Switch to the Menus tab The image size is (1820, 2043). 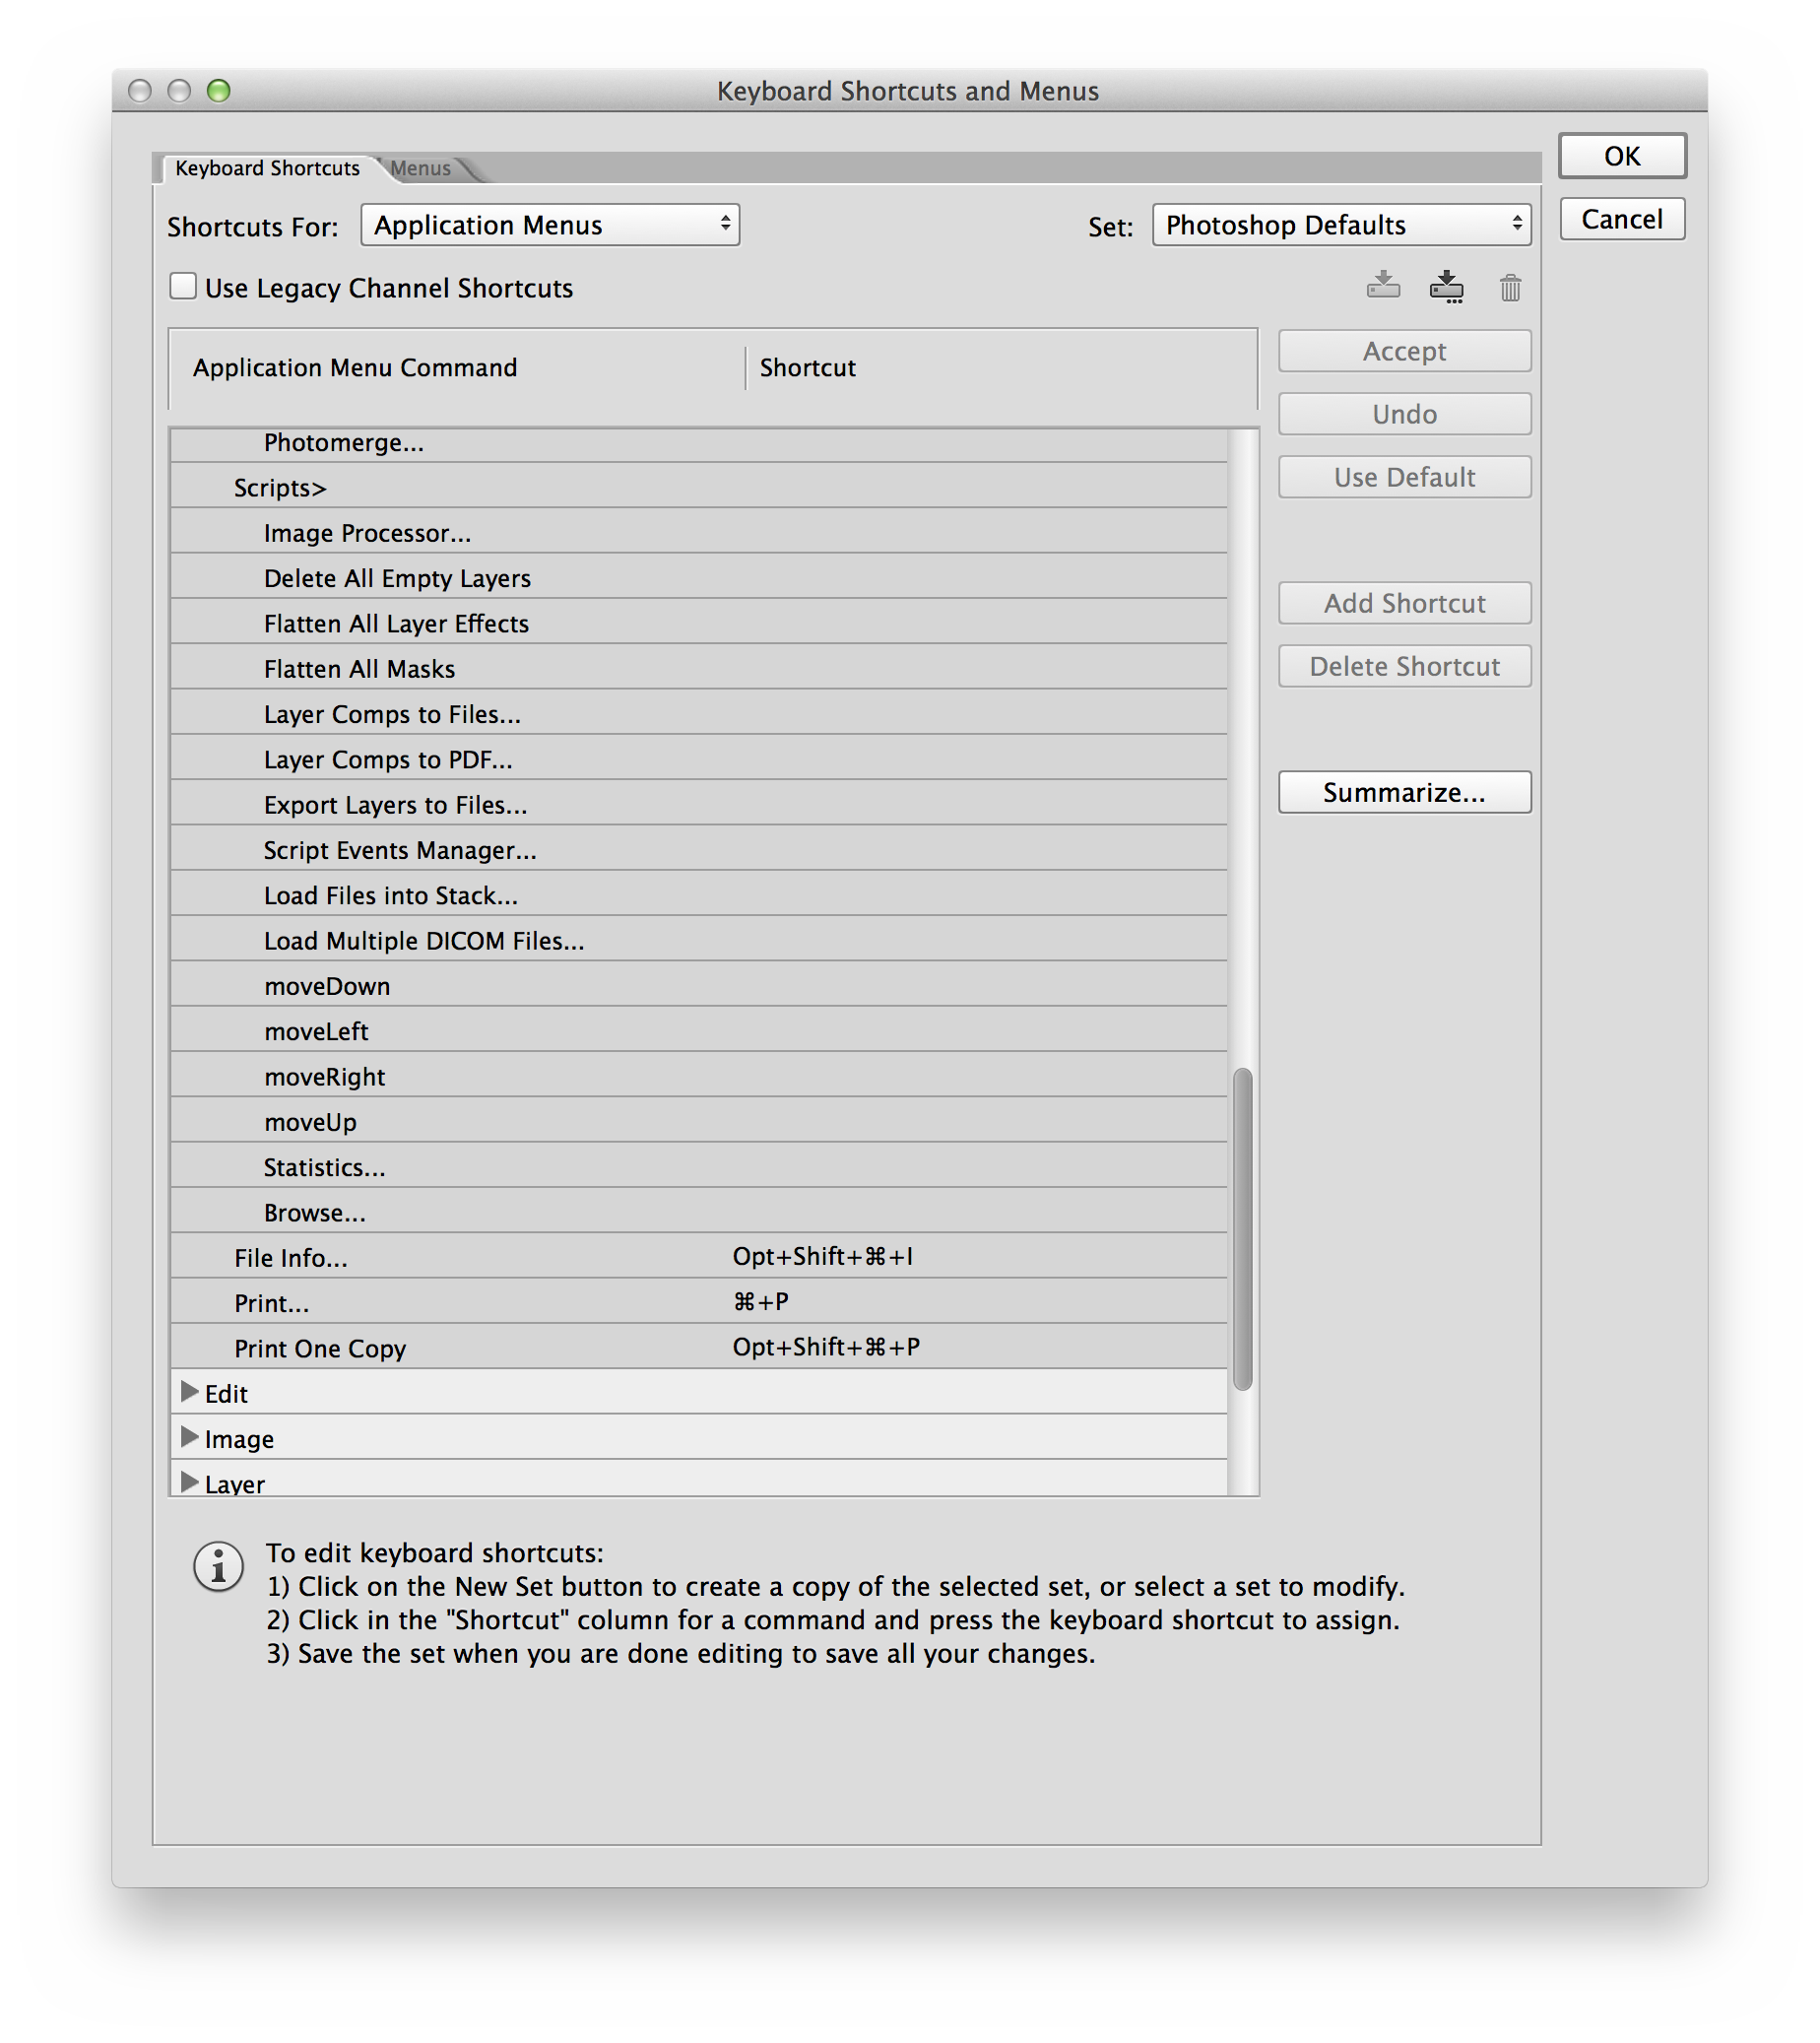pyautogui.click(x=420, y=168)
